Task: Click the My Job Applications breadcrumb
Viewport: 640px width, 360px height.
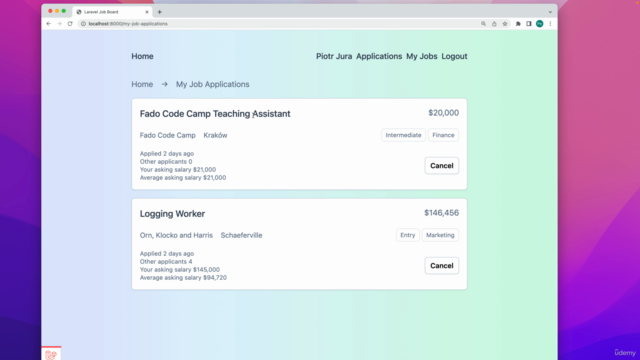Action: pos(213,84)
